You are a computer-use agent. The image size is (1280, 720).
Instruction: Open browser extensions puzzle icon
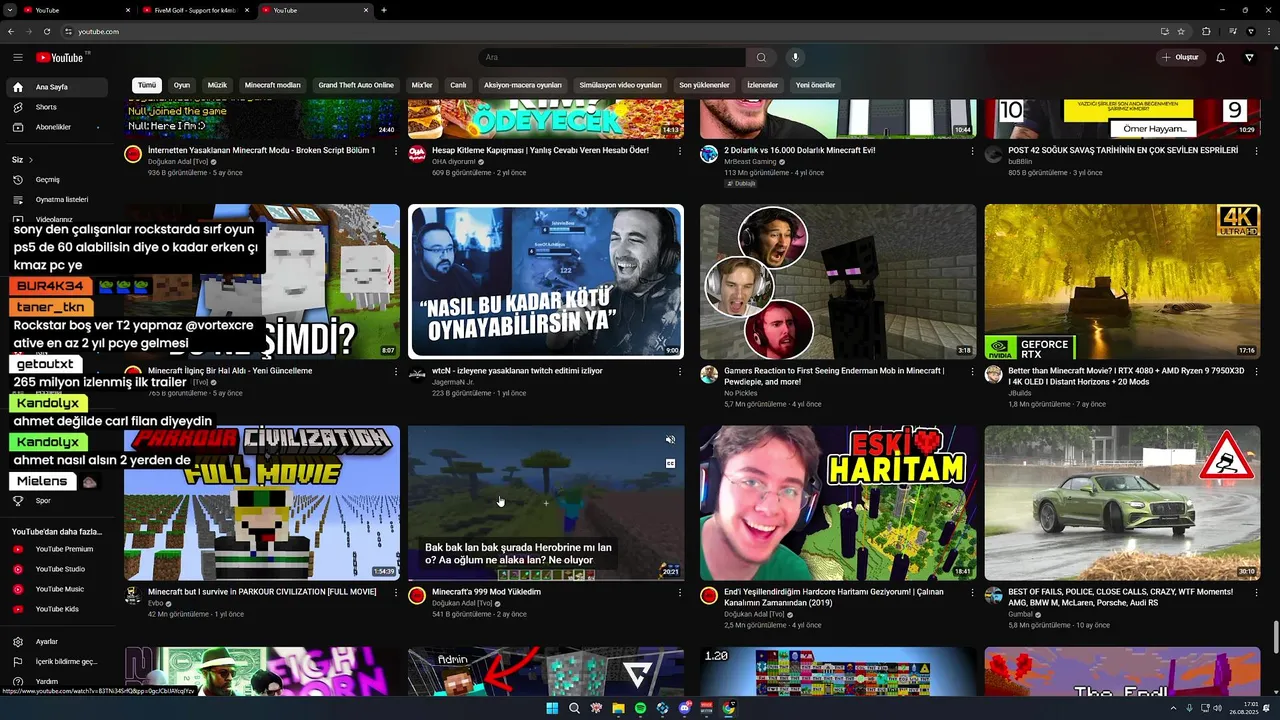1206,31
